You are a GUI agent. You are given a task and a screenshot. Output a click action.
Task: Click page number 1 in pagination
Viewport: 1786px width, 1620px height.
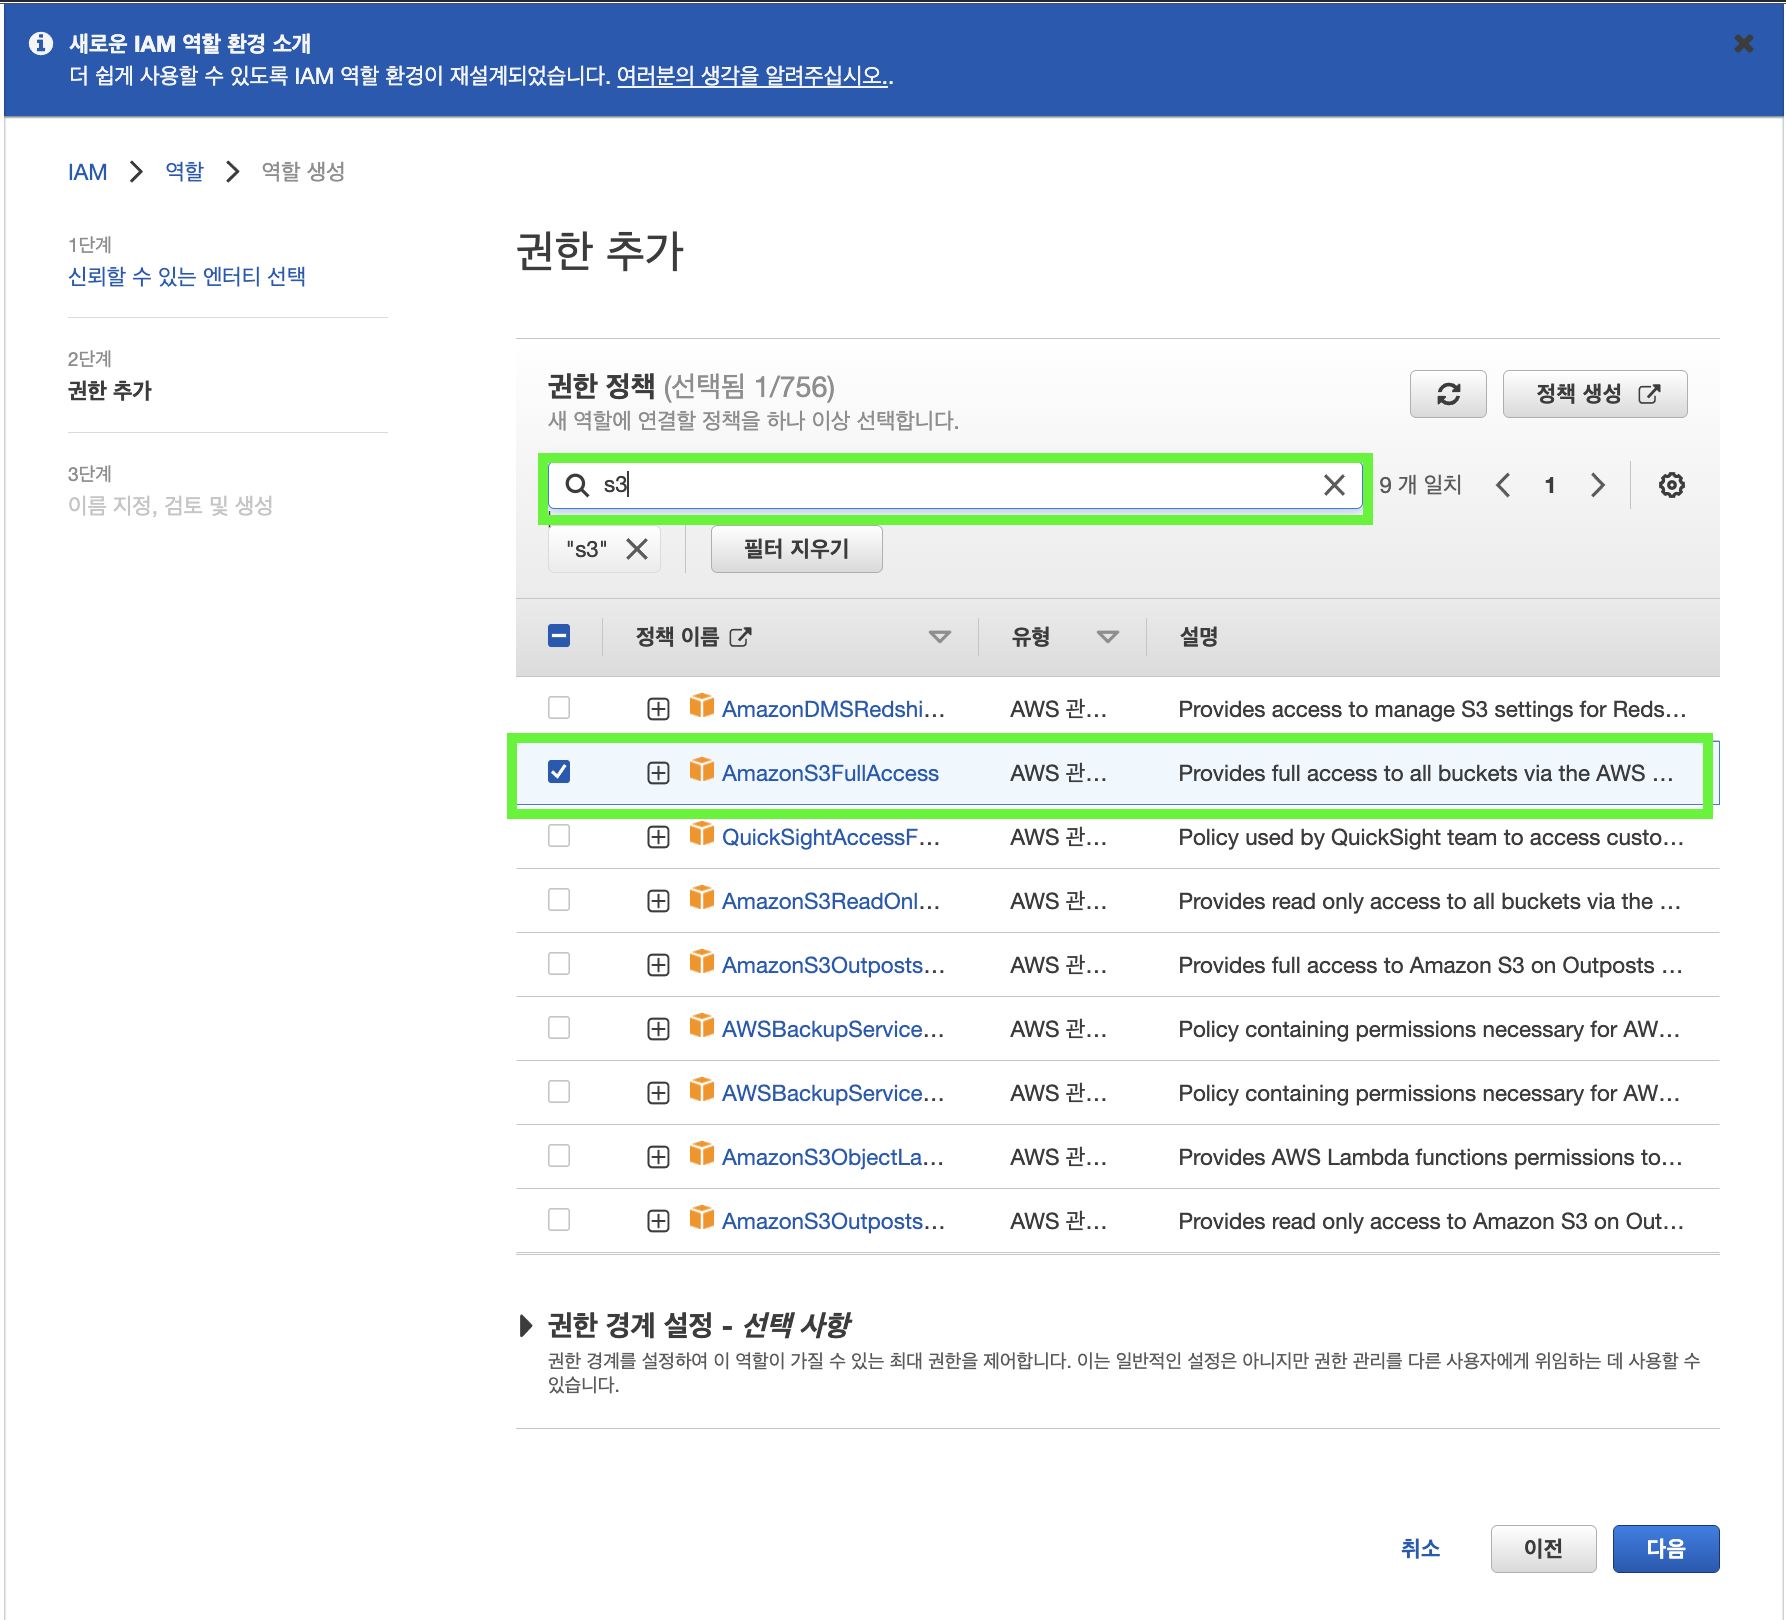click(1550, 485)
